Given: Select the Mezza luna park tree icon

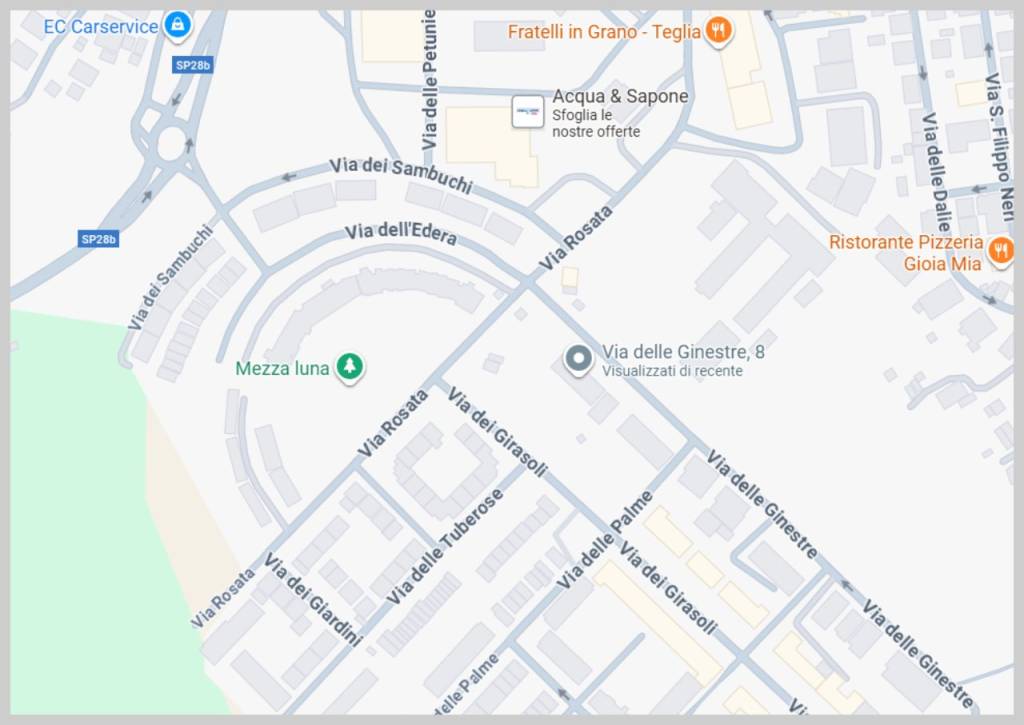Looking at the screenshot, I should pyautogui.click(x=350, y=367).
